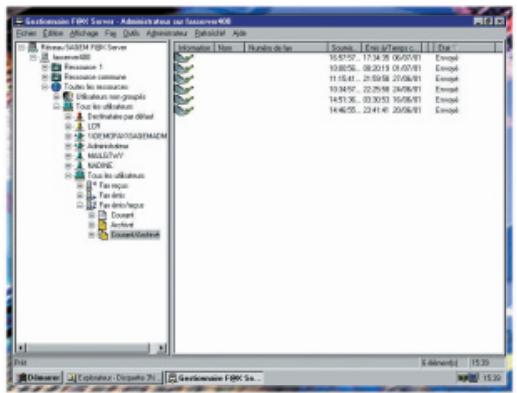This screenshot has height=393, width=517.
Task: Select the sent fax icon in the 14:51:36 row
Action: click(x=184, y=100)
